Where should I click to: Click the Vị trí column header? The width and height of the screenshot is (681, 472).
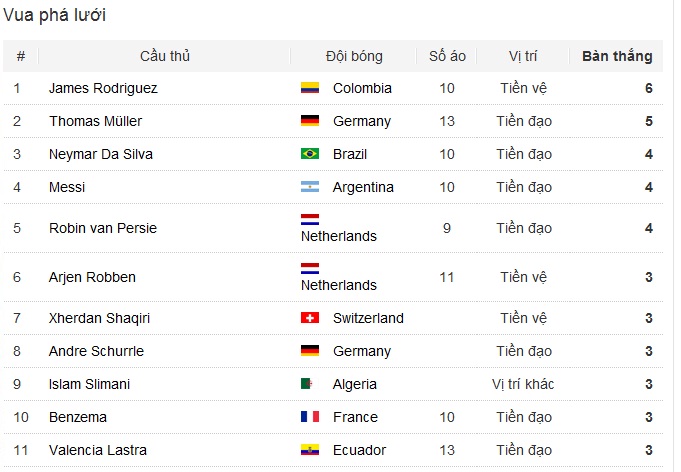[x=524, y=56]
